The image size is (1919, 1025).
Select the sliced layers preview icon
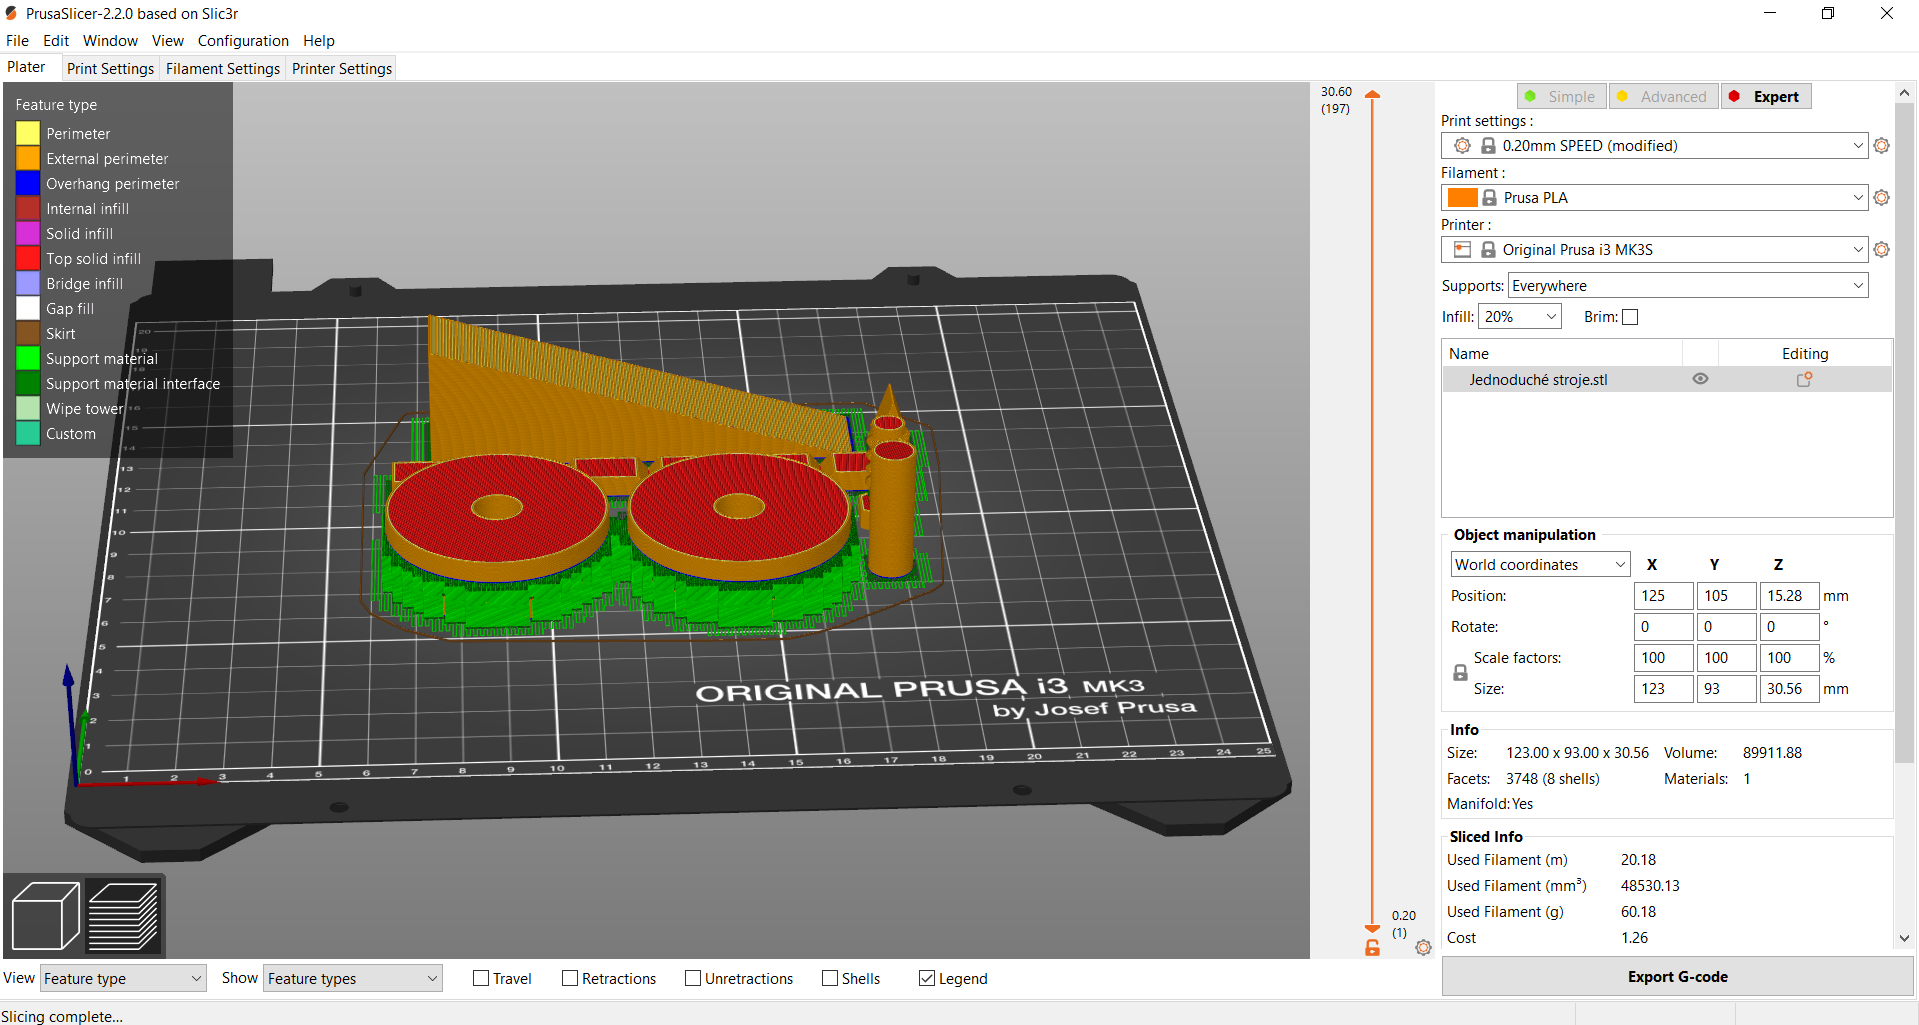(124, 915)
